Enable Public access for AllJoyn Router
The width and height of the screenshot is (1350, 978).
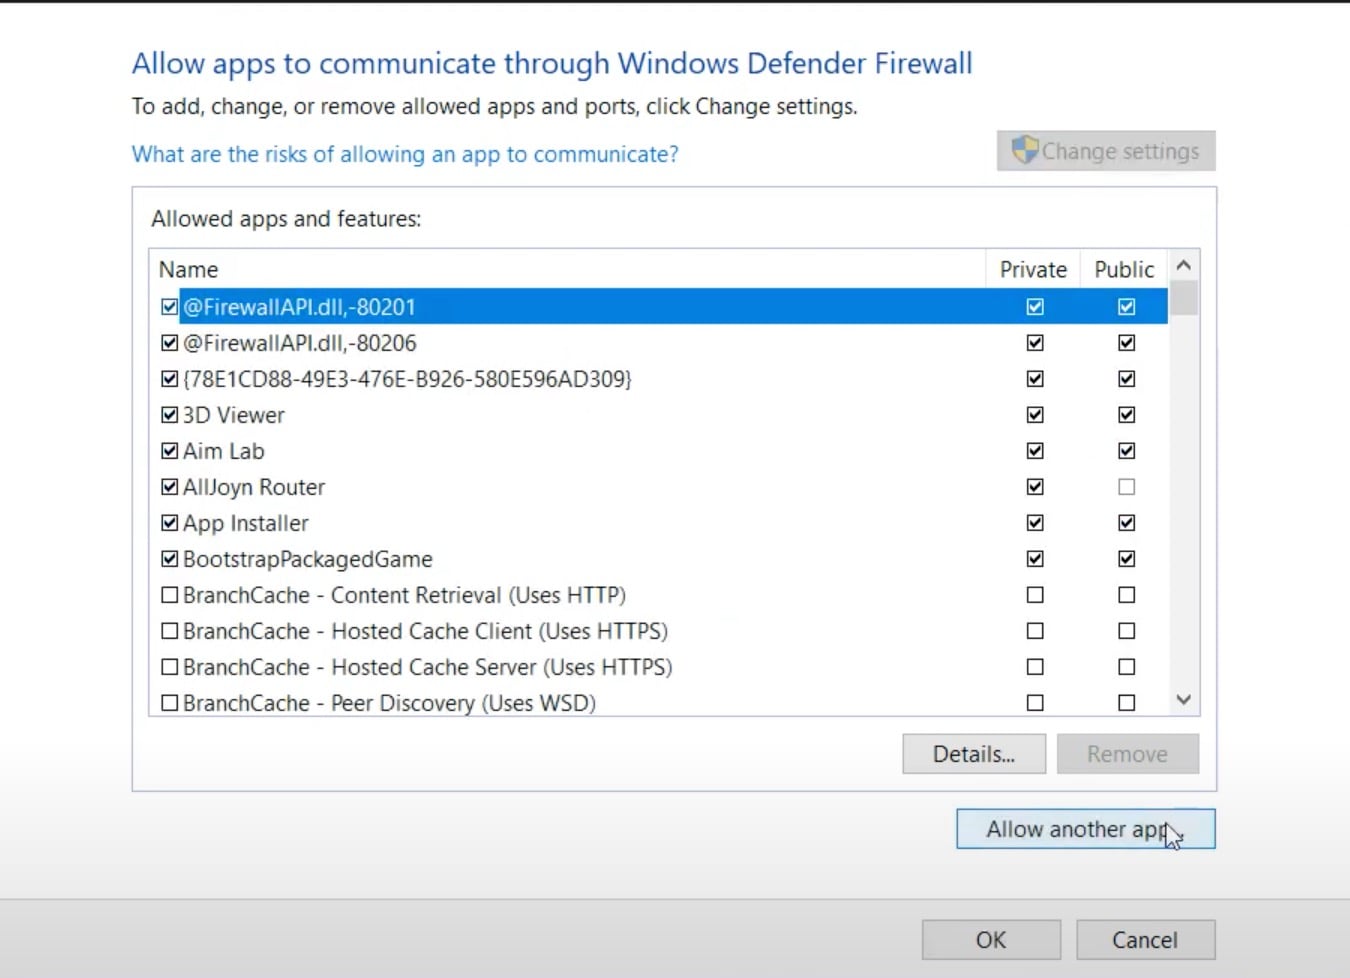tap(1126, 487)
